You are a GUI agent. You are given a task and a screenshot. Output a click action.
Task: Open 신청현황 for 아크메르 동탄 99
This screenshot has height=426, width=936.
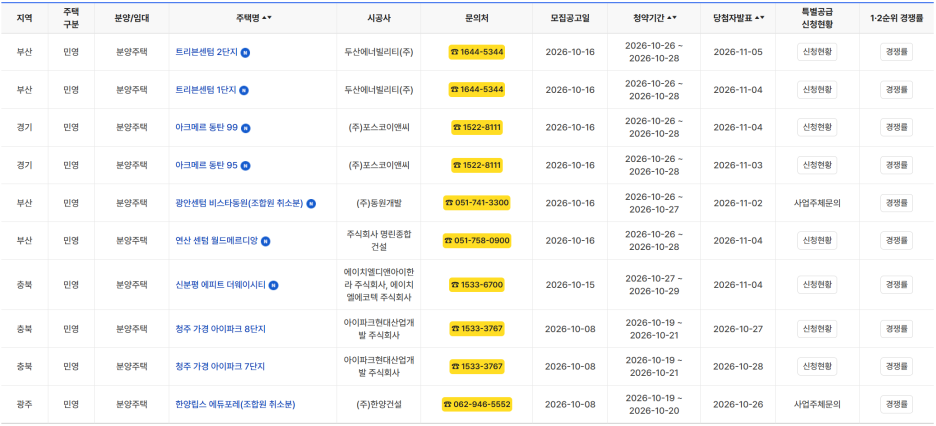tap(817, 128)
